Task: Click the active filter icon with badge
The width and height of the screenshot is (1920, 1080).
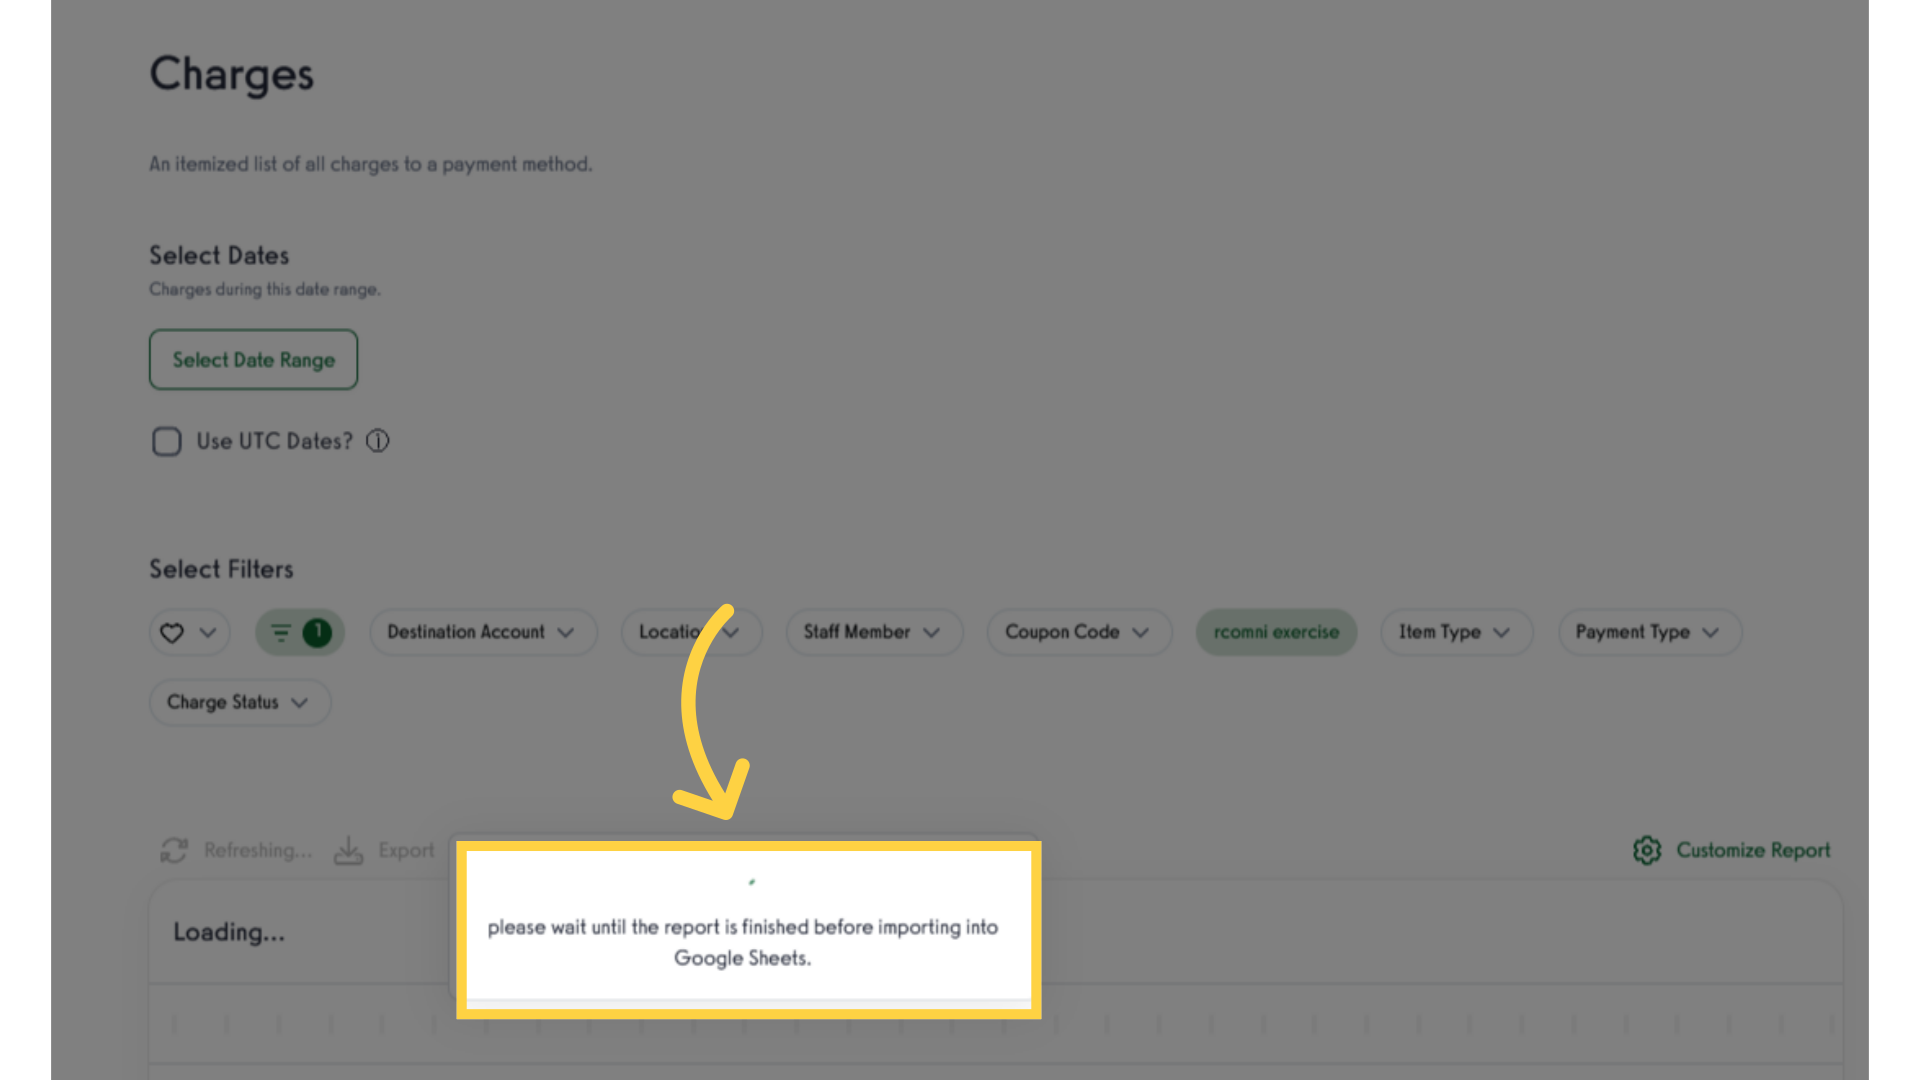Action: tap(298, 630)
